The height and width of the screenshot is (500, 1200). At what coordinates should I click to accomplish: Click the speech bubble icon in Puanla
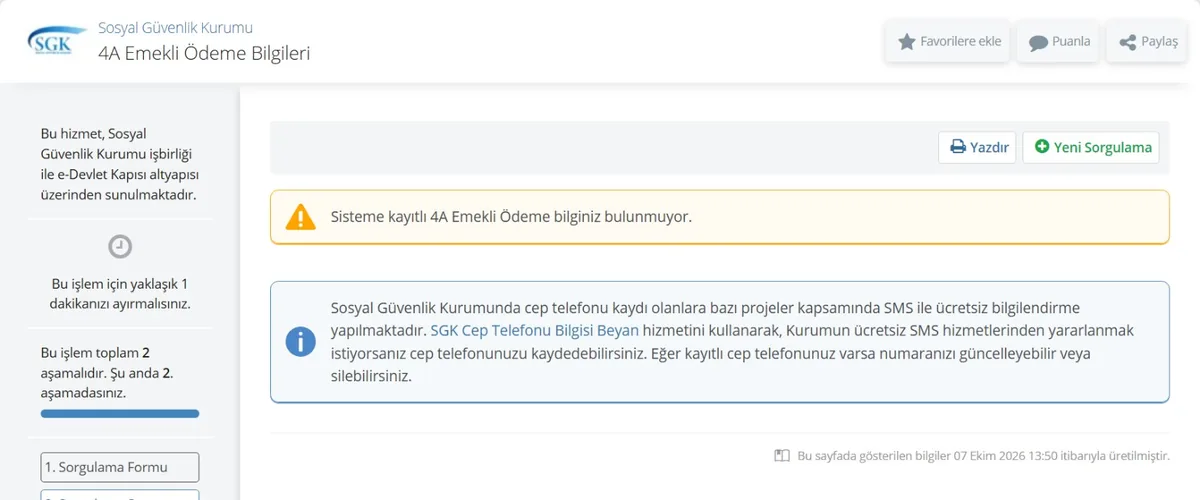pos(1038,43)
